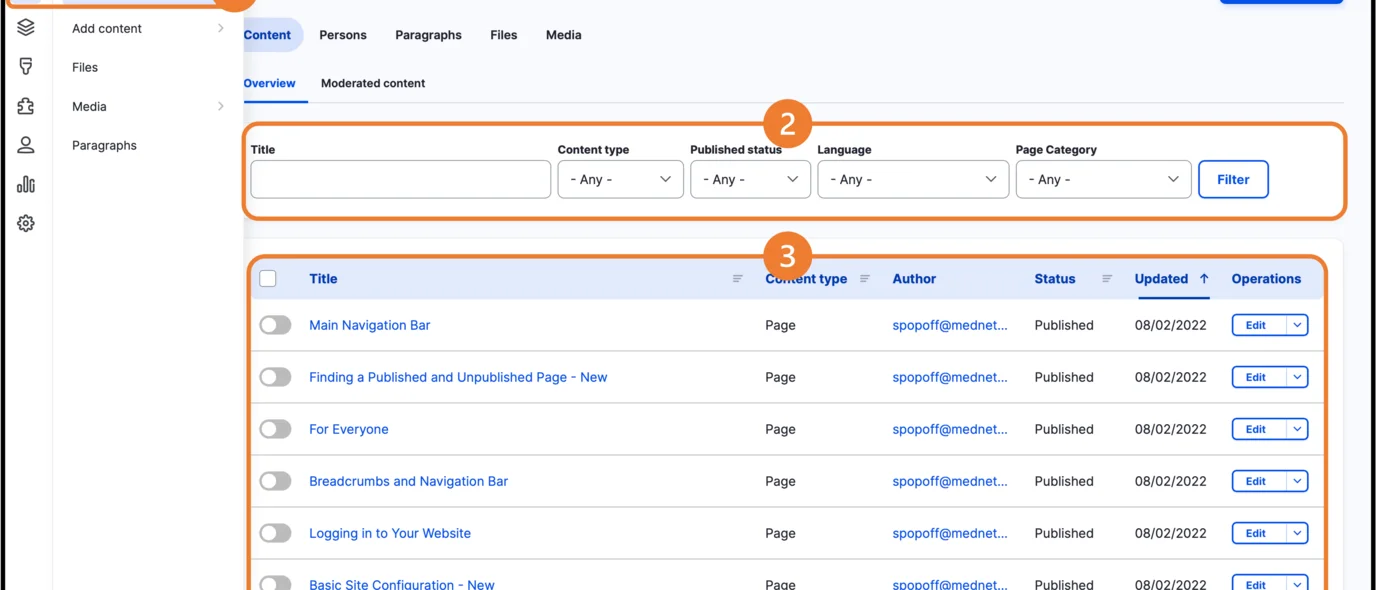Click Published status in Main Navigation Bar row

tap(1064, 325)
